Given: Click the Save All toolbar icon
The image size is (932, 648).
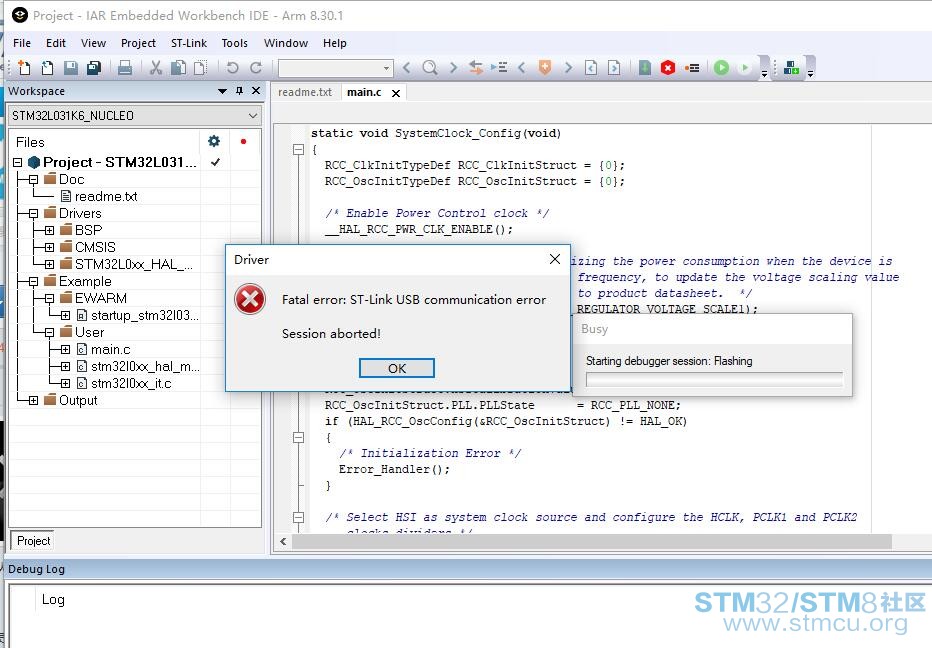Looking at the screenshot, I should coord(94,68).
